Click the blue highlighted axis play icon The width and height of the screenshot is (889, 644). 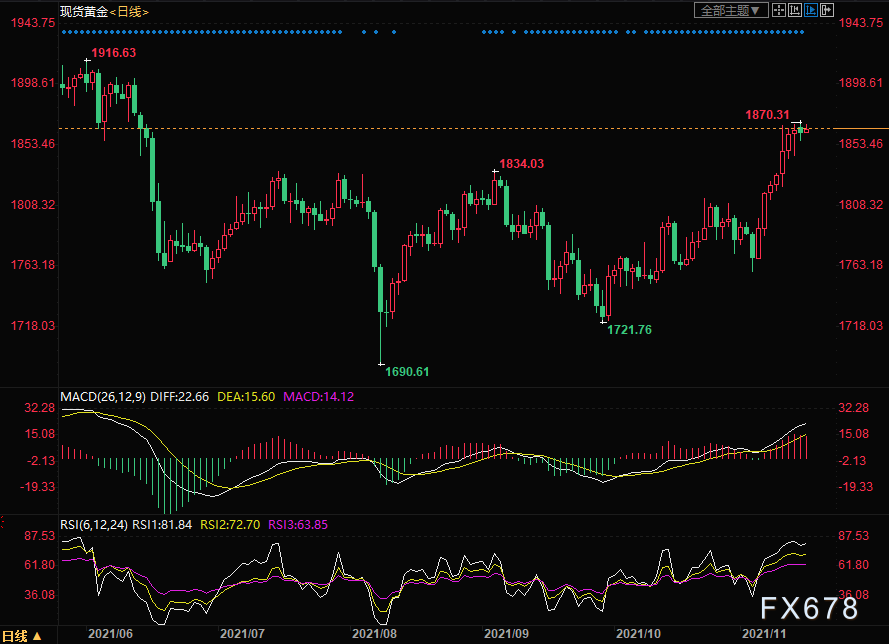coord(811,10)
